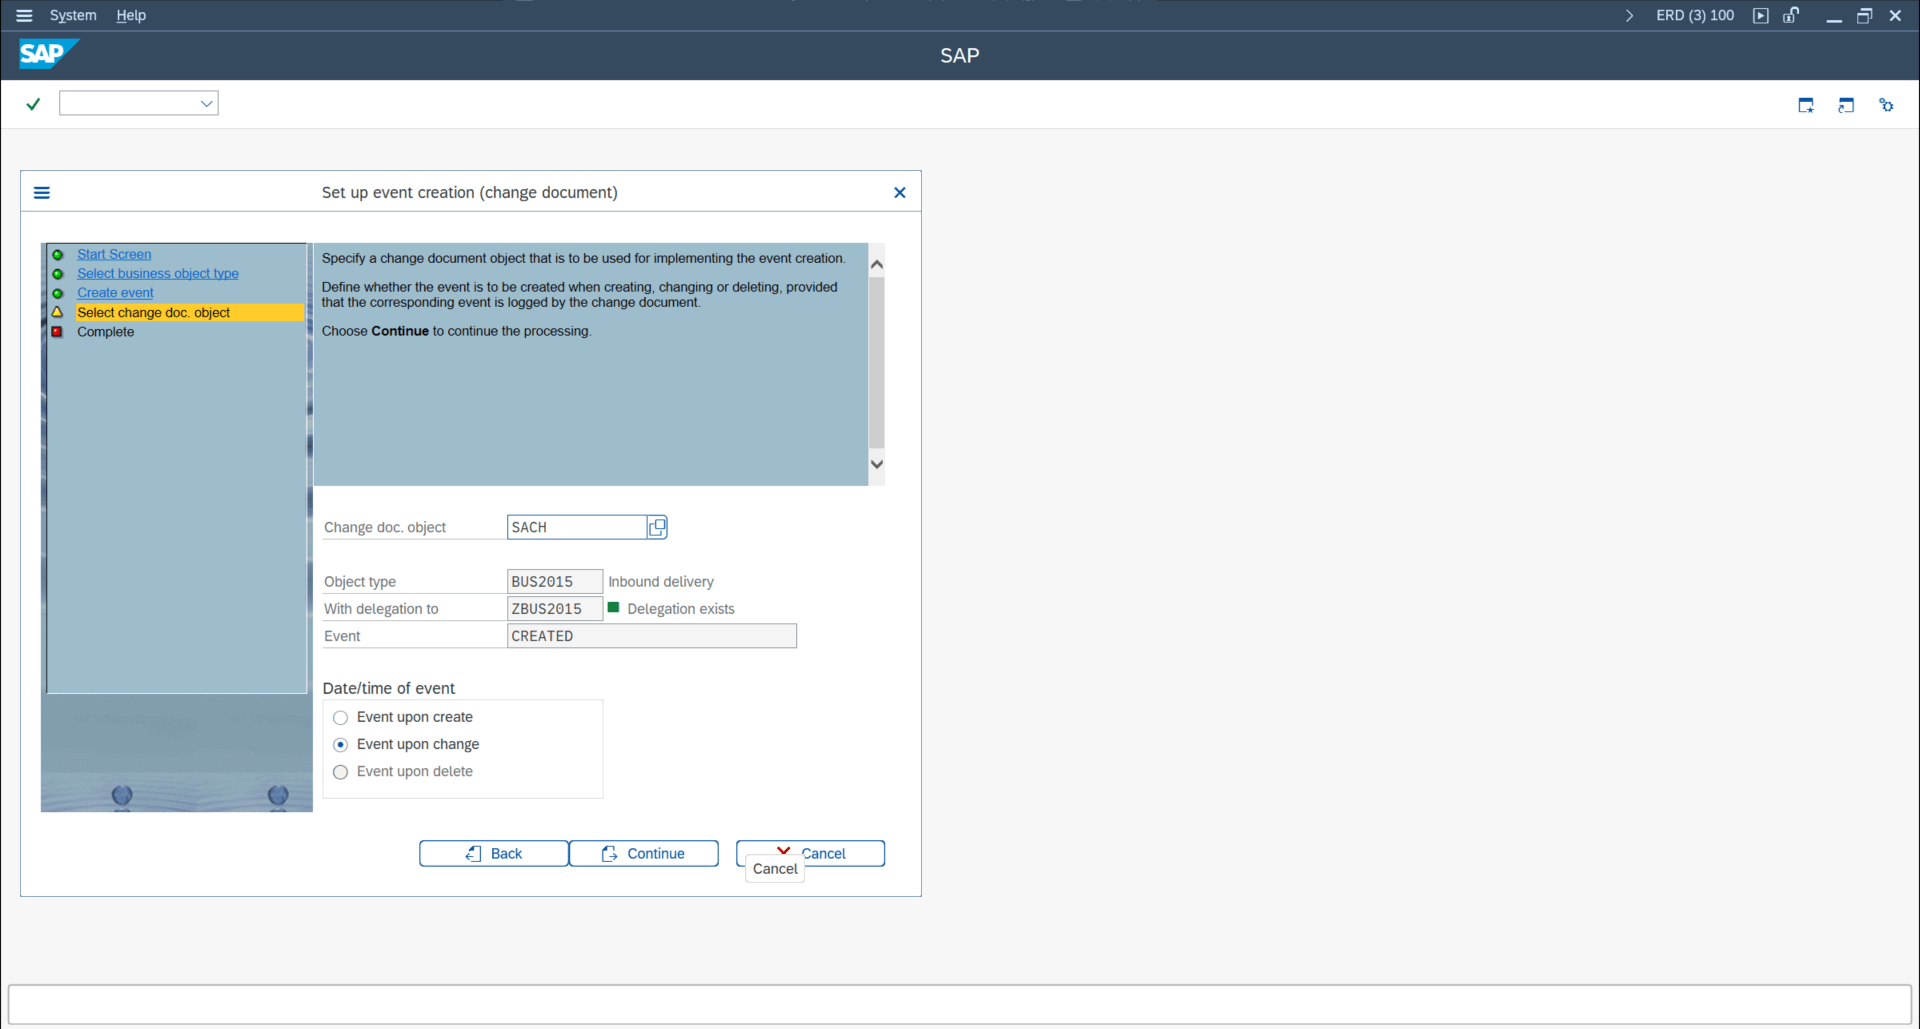The image size is (1920, 1029).
Task: Select the Complete step
Action: click(x=105, y=332)
